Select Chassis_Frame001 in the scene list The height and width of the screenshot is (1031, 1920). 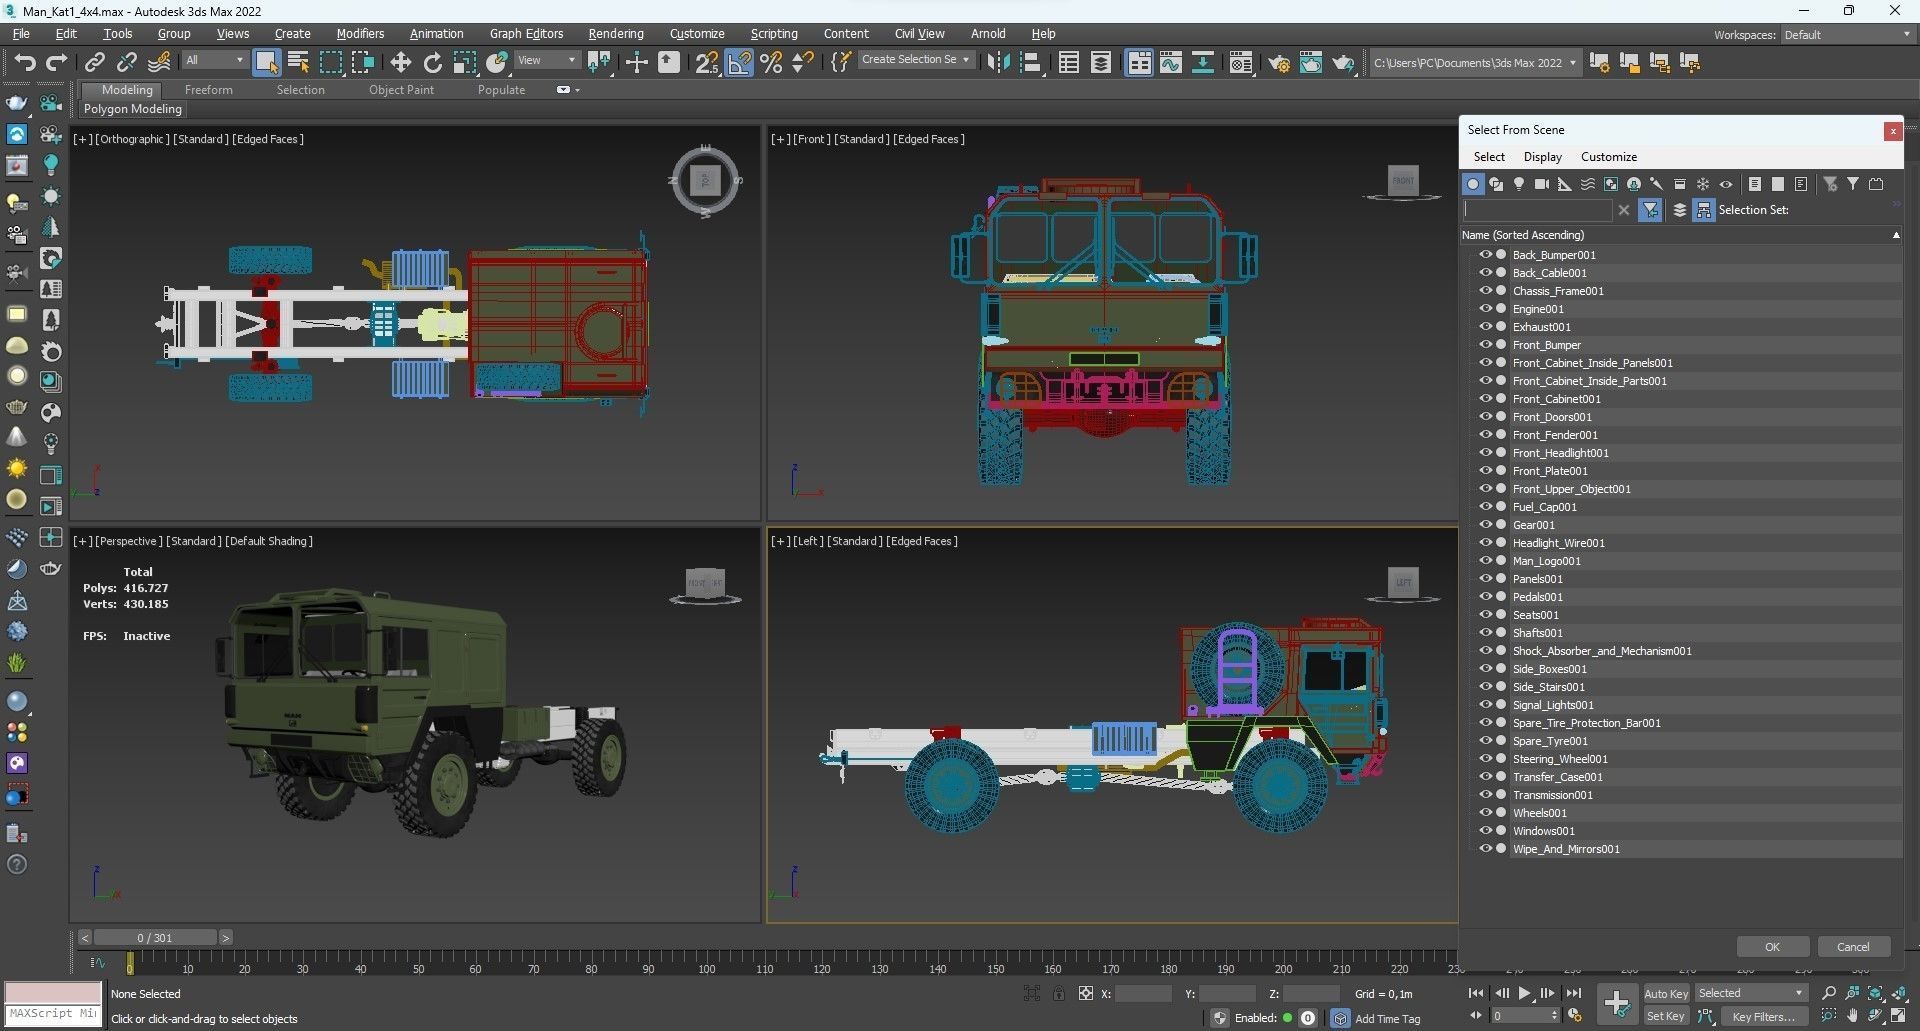pos(1557,291)
